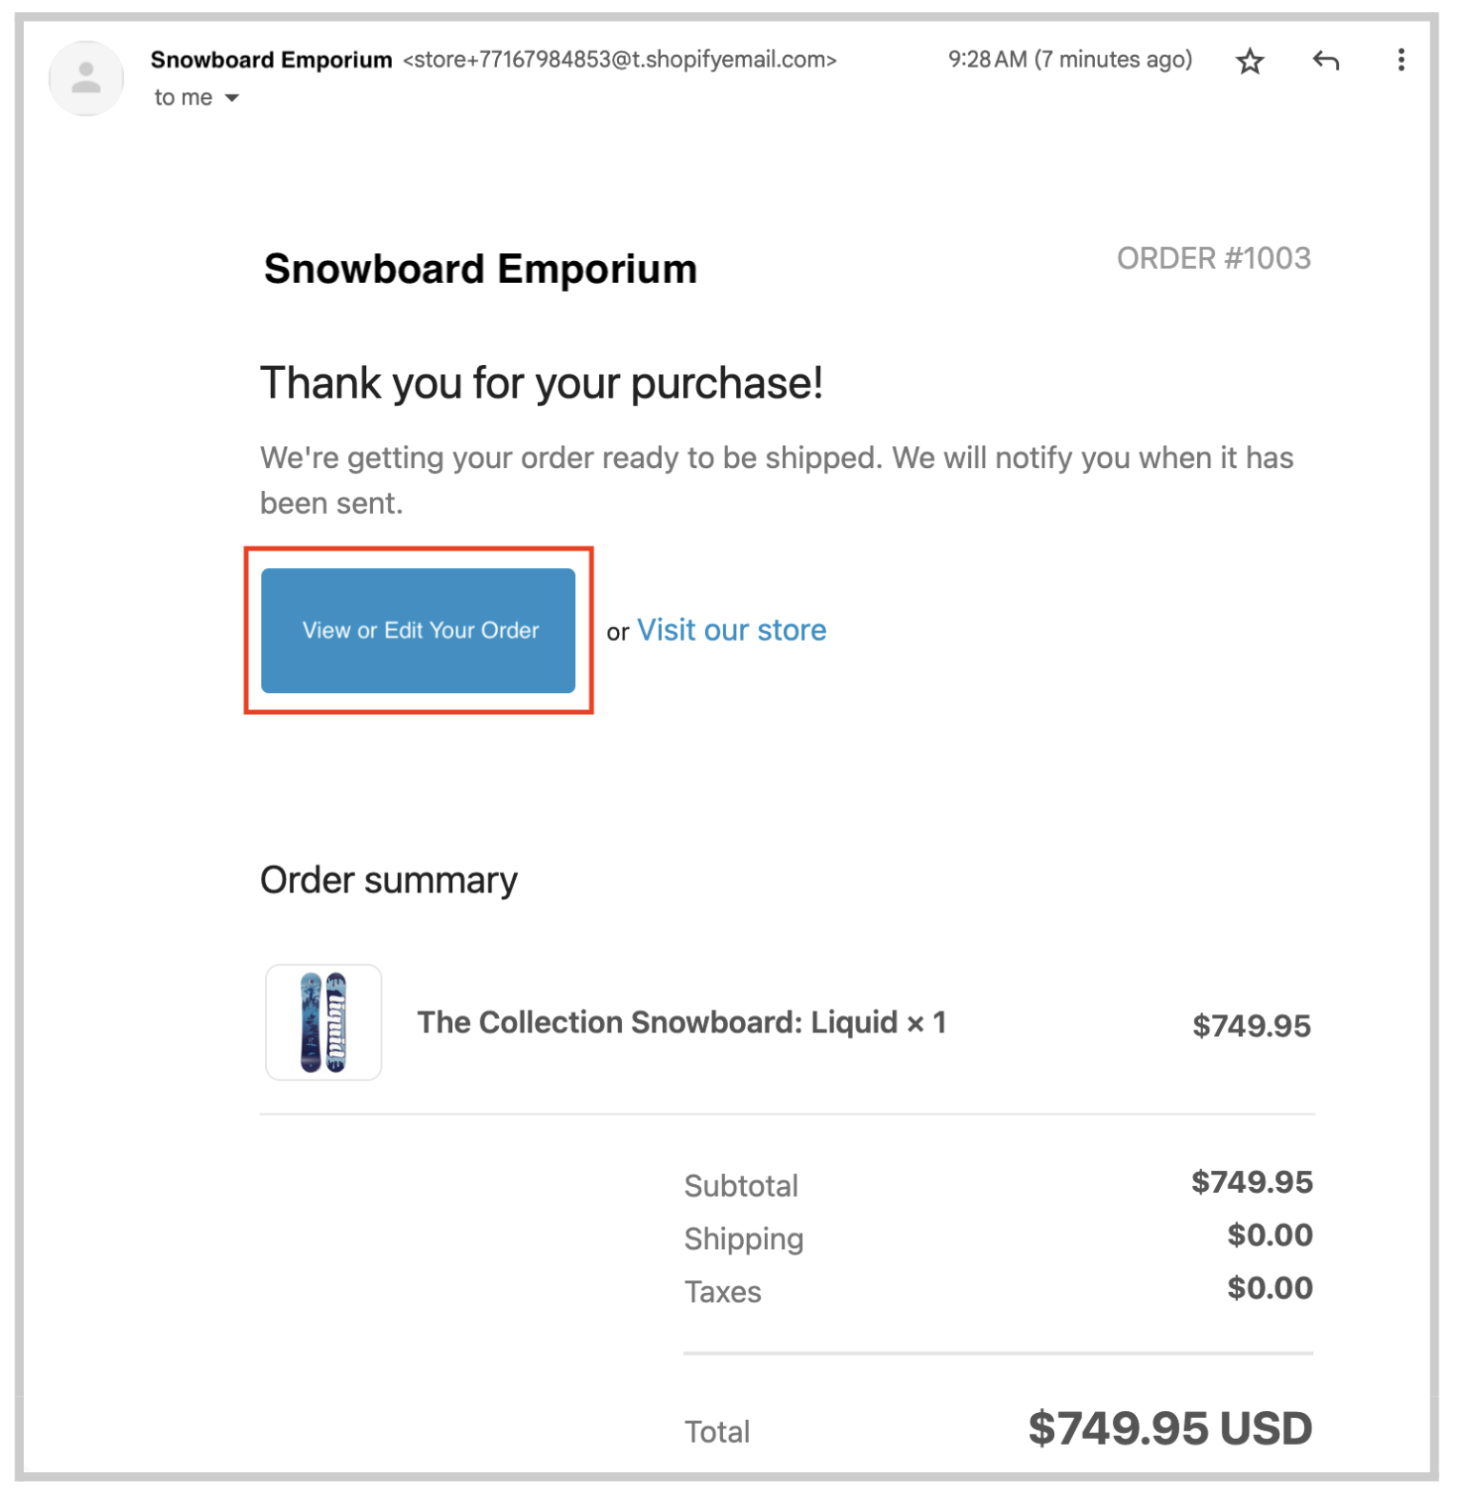
Task: Expand recipient details arrow beside "to me"
Action: [x=232, y=98]
